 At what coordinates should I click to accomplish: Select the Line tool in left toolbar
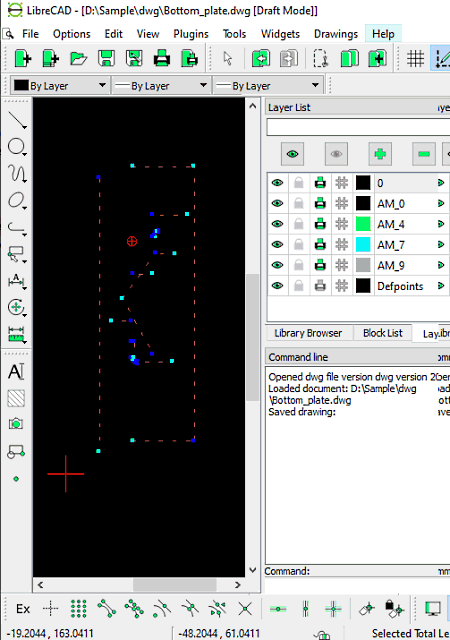[16, 120]
